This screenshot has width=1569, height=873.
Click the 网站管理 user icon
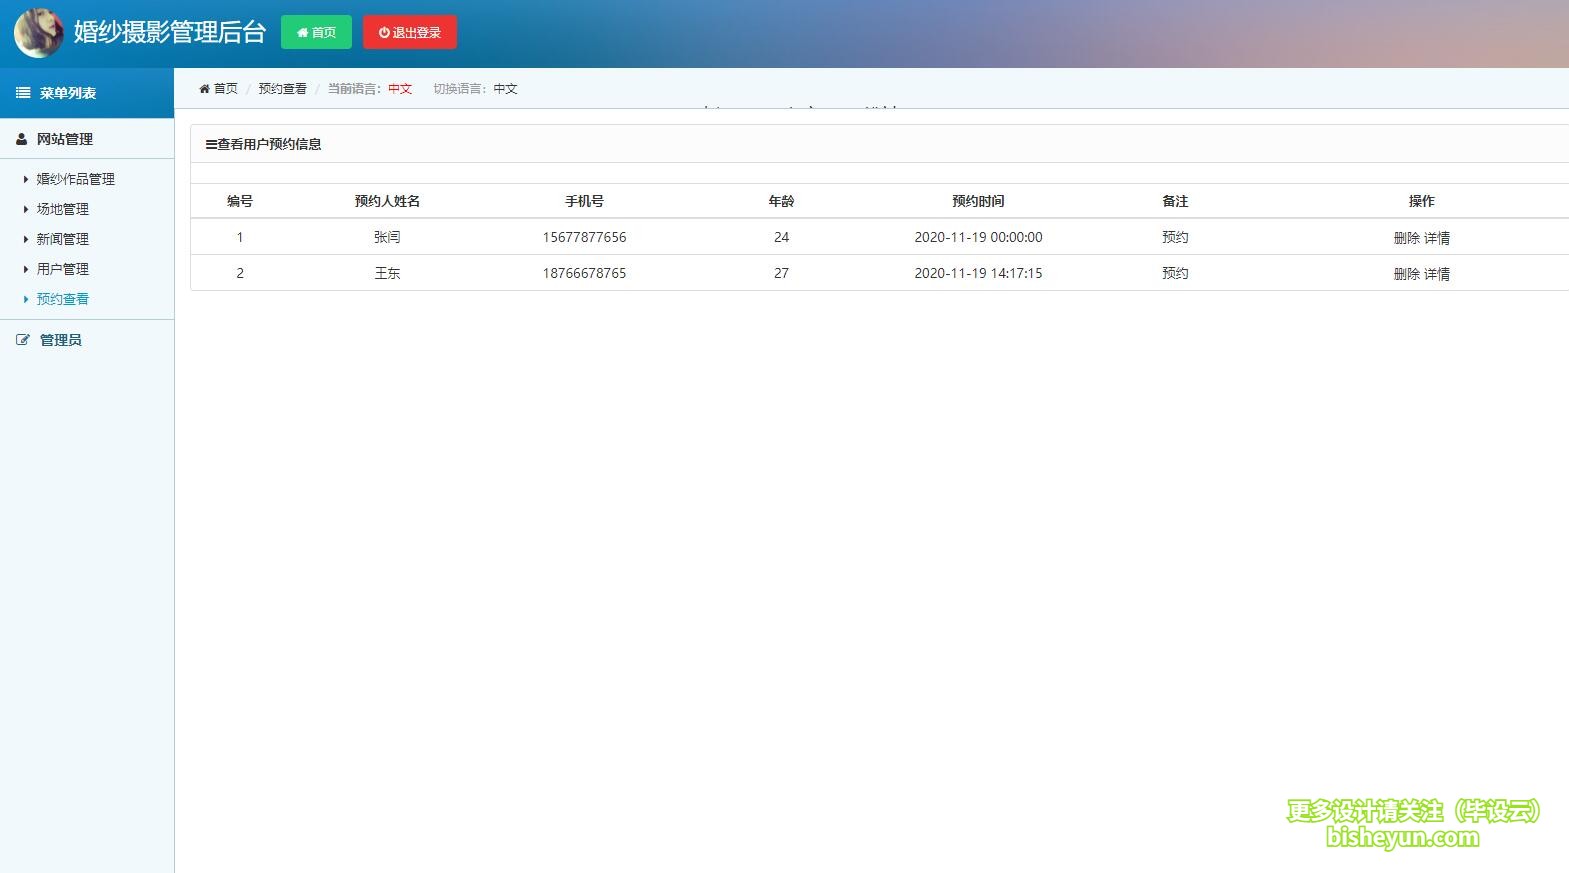[x=22, y=139]
